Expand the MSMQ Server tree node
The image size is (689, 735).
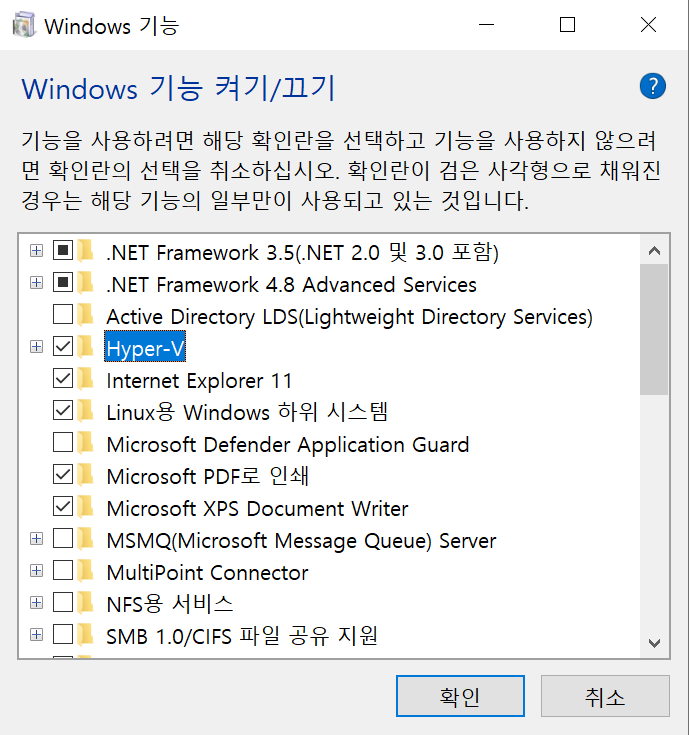click(x=36, y=539)
